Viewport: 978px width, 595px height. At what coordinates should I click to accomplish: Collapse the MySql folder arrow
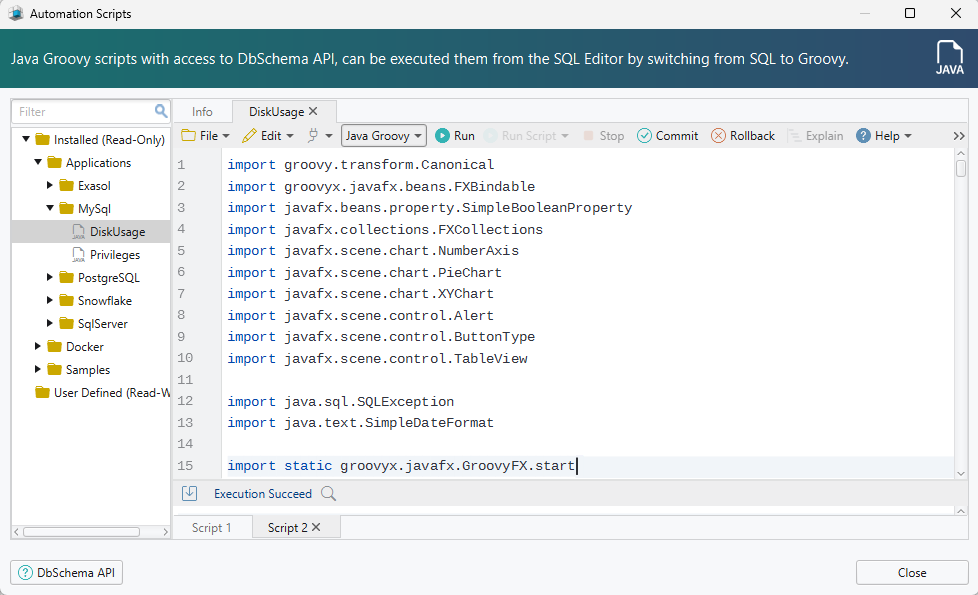pyautogui.click(x=50, y=208)
